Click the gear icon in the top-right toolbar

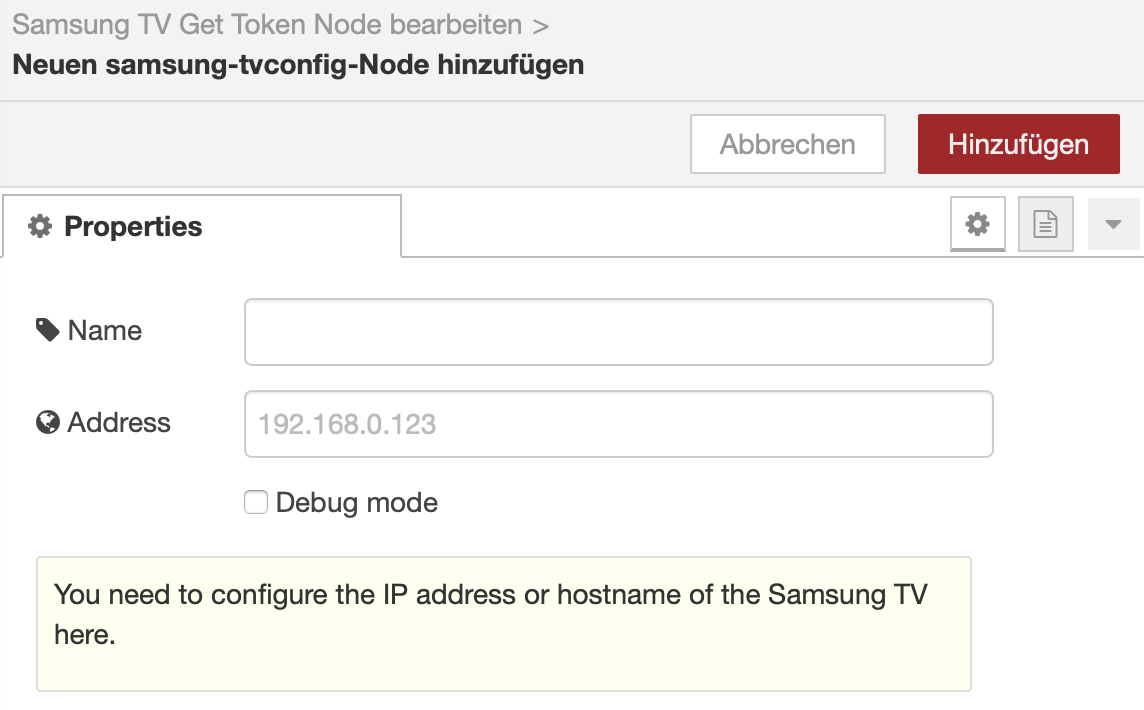click(x=977, y=224)
